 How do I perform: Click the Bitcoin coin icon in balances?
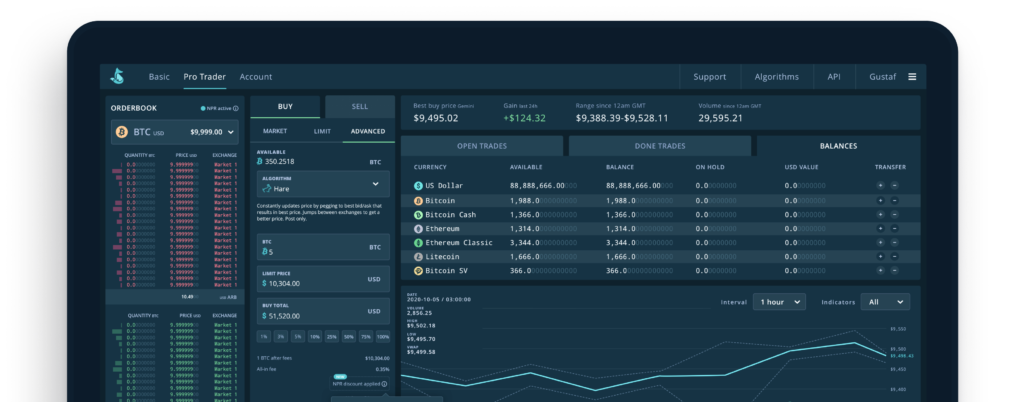click(x=419, y=200)
